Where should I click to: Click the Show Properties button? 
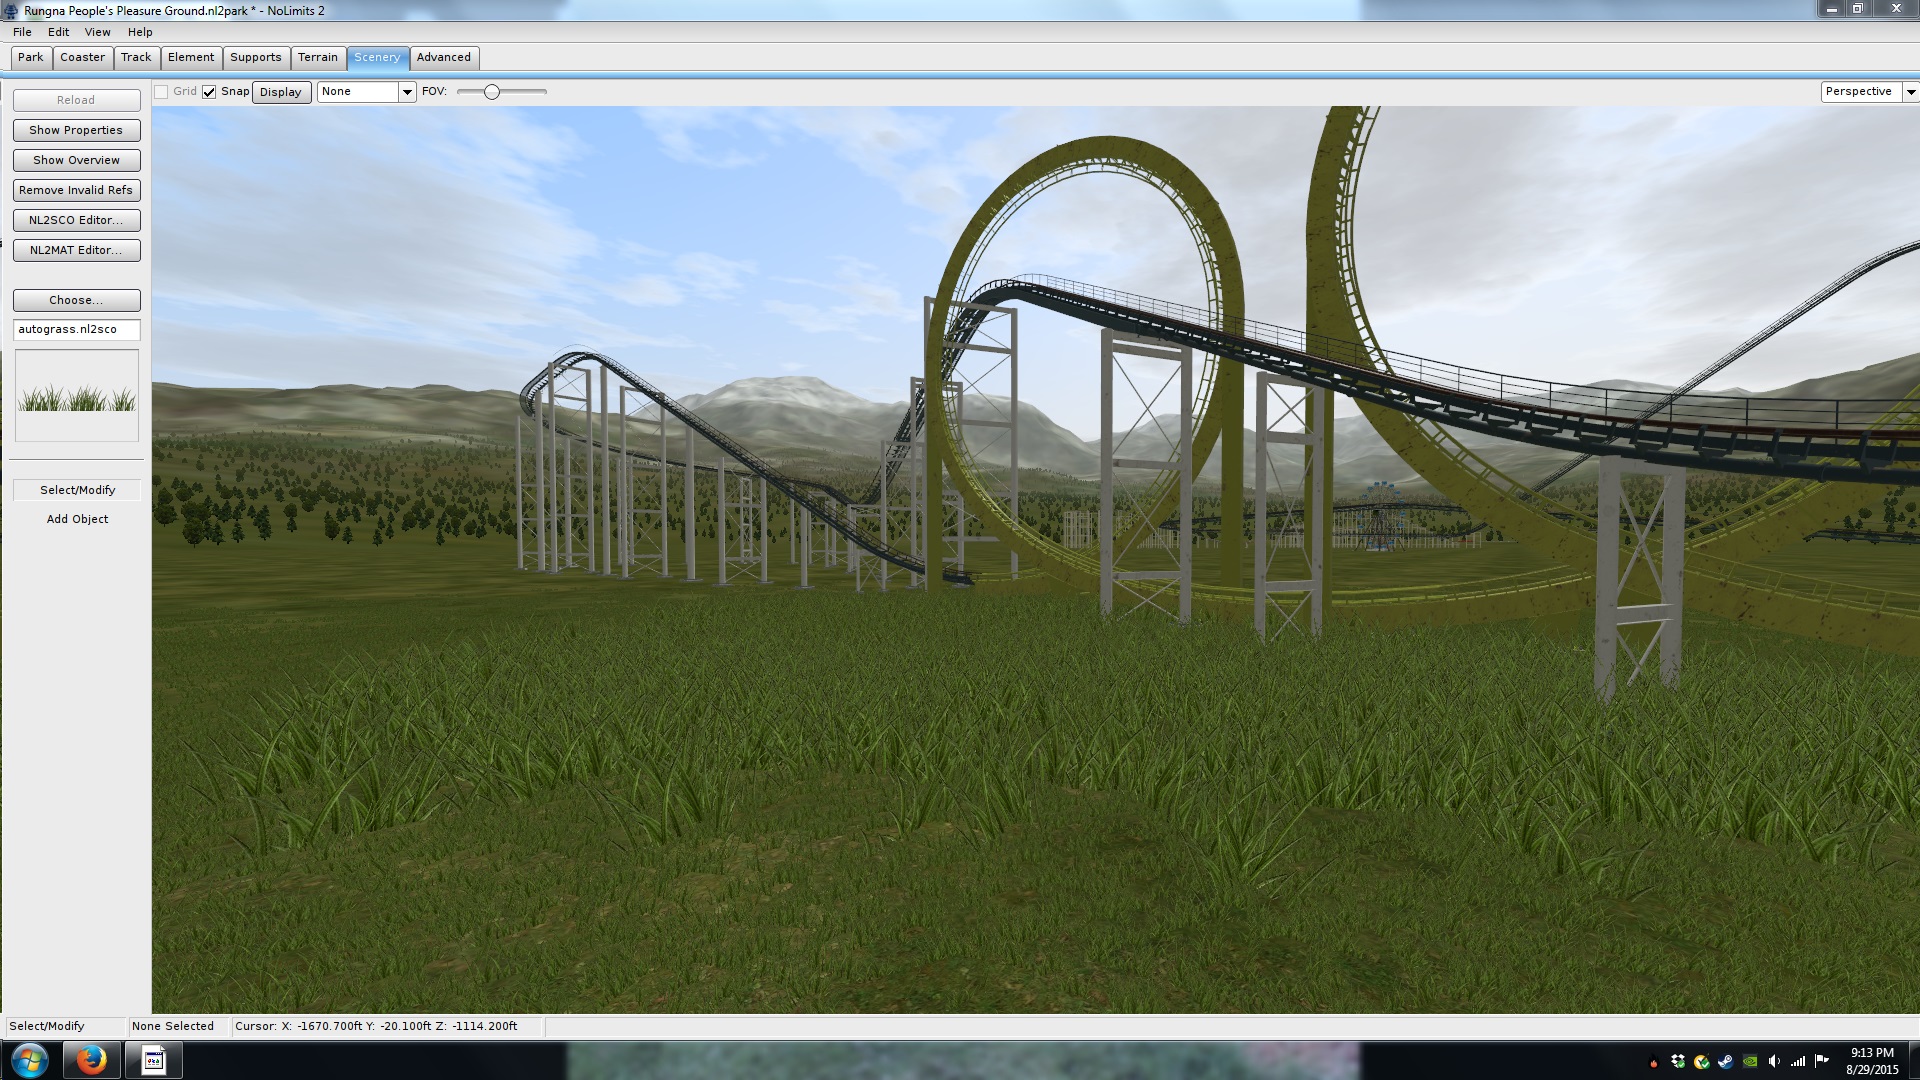click(x=76, y=130)
